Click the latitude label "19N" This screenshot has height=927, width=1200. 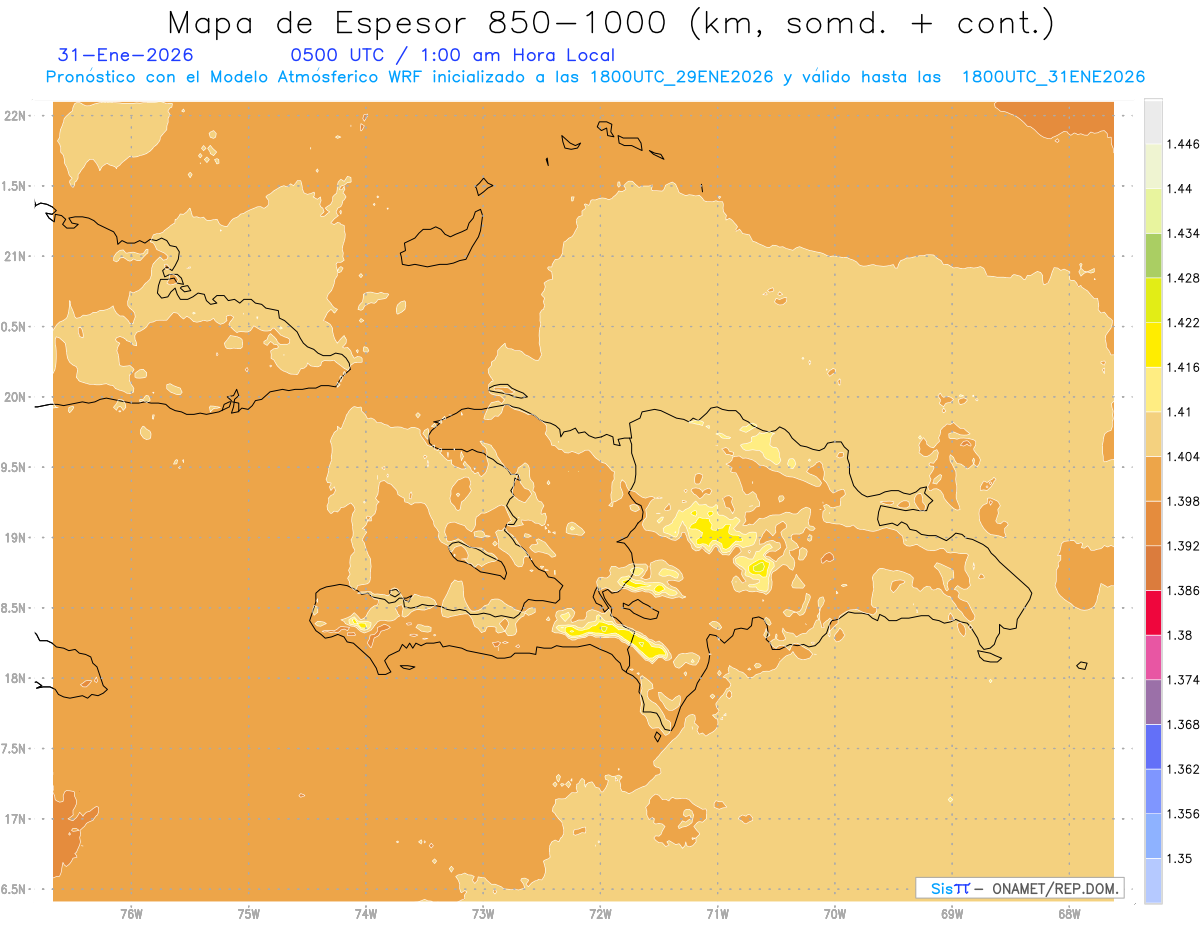coord(14,538)
